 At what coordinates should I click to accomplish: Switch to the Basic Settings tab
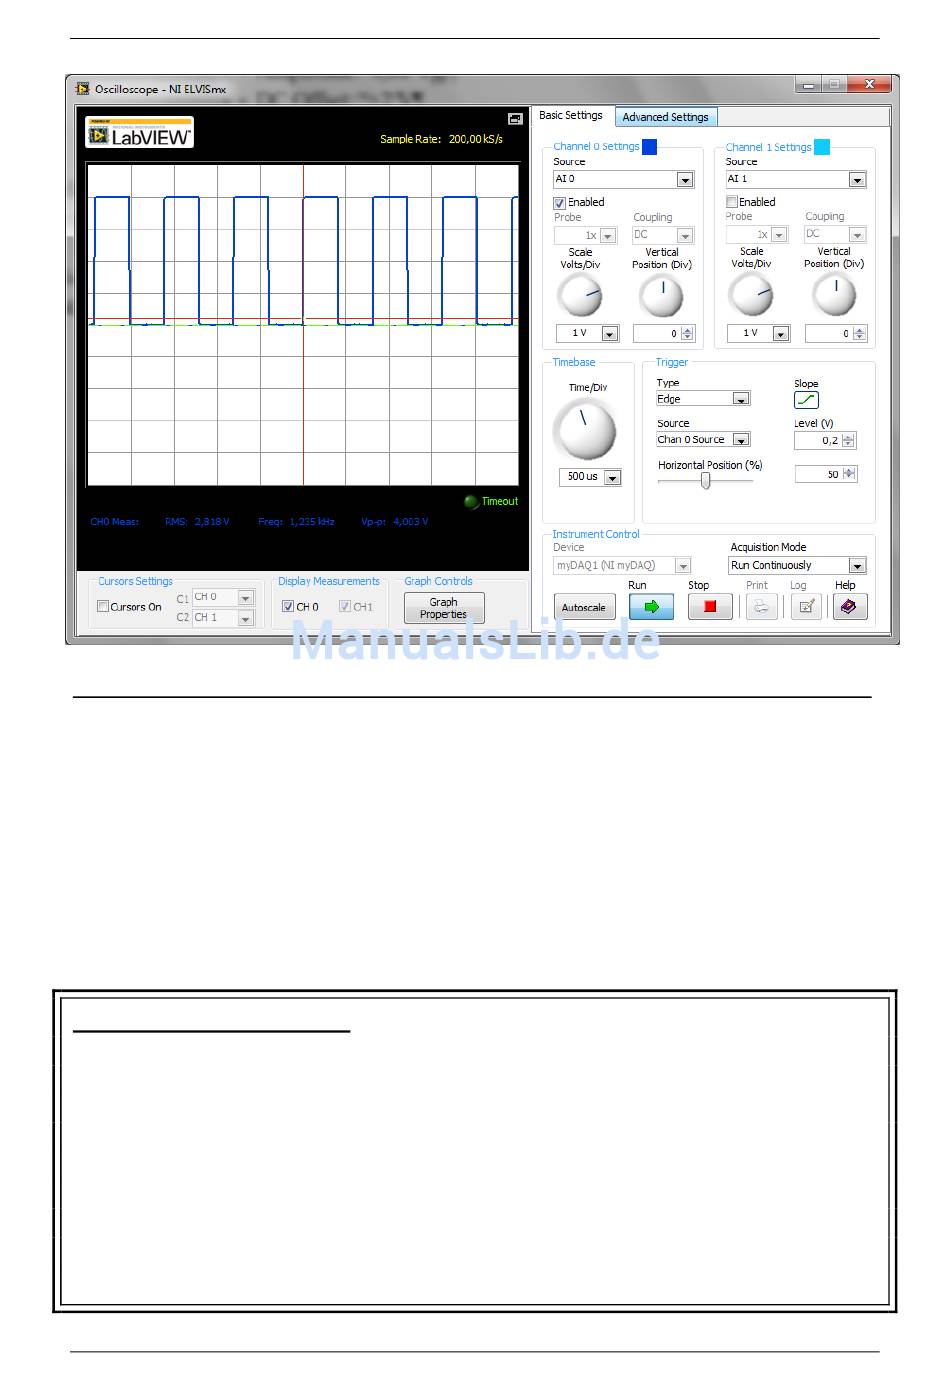coord(571,116)
